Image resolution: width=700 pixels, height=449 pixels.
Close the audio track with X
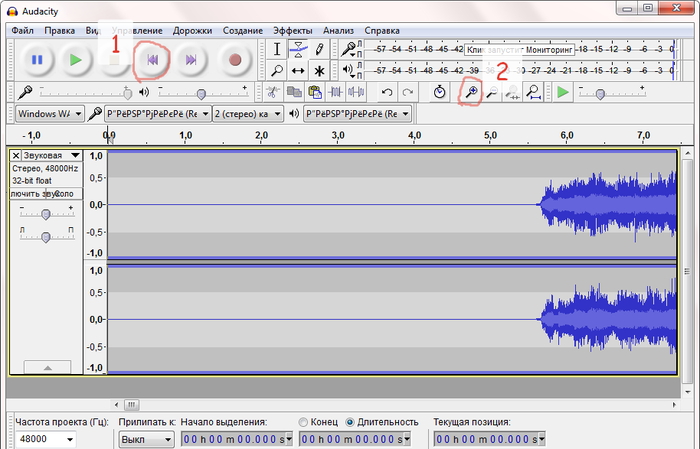point(16,156)
